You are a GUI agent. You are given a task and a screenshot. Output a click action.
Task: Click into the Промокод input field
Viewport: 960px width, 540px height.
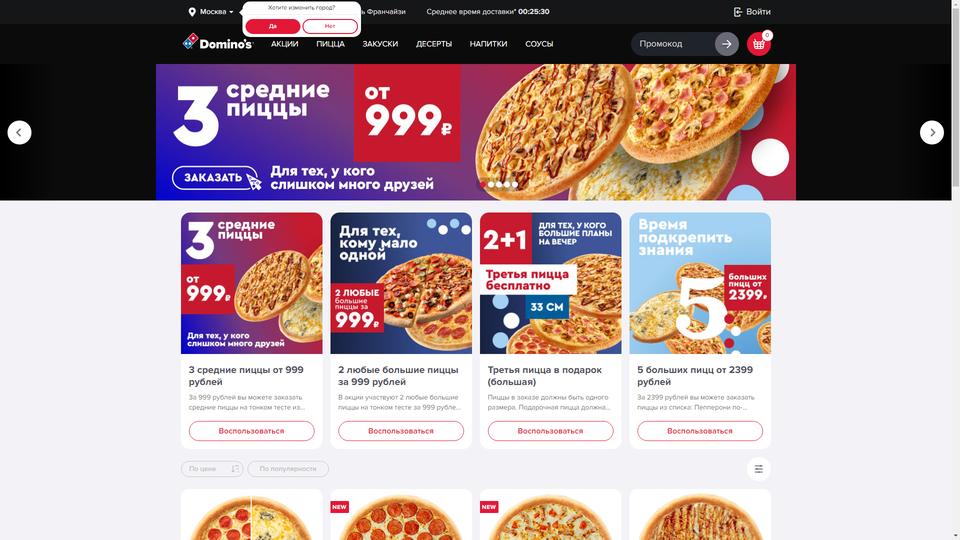click(673, 44)
